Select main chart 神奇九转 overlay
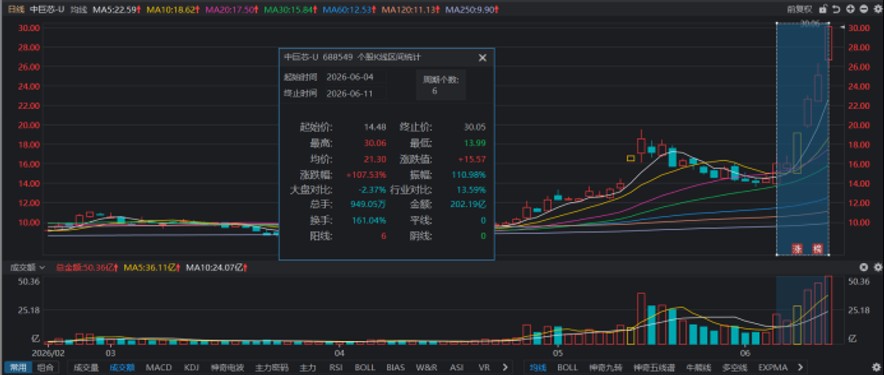Image resolution: width=884 pixels, height=375 pixels. coord(605,368)
